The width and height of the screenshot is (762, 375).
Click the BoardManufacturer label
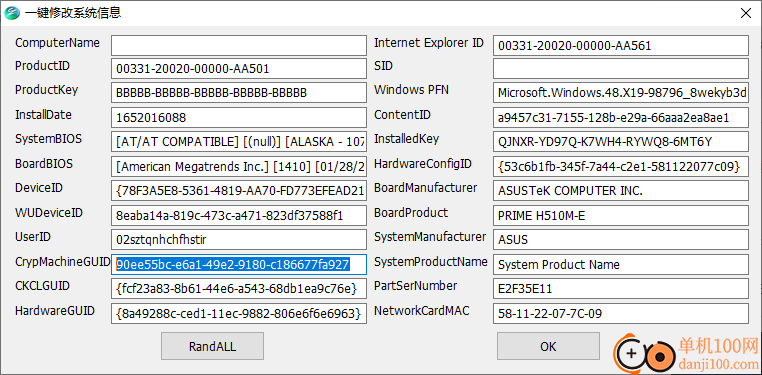click(425, 188)
